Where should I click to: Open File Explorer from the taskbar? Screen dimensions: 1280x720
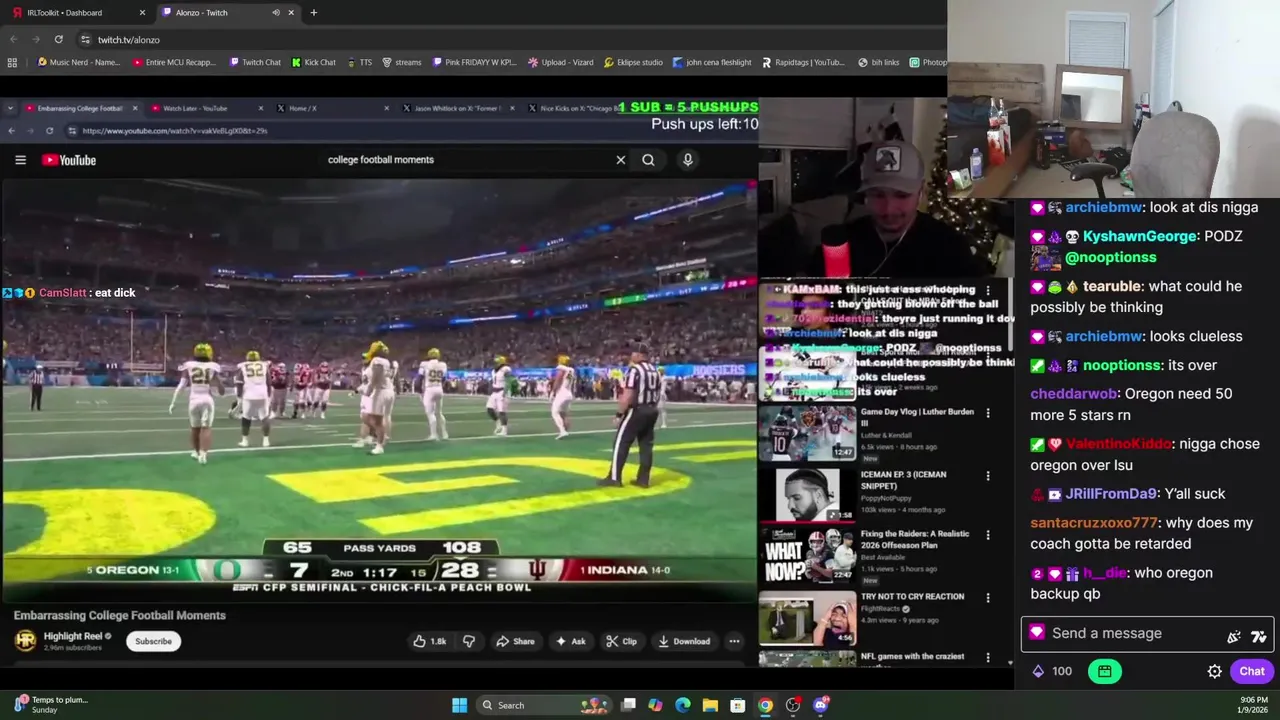point(710,705)
